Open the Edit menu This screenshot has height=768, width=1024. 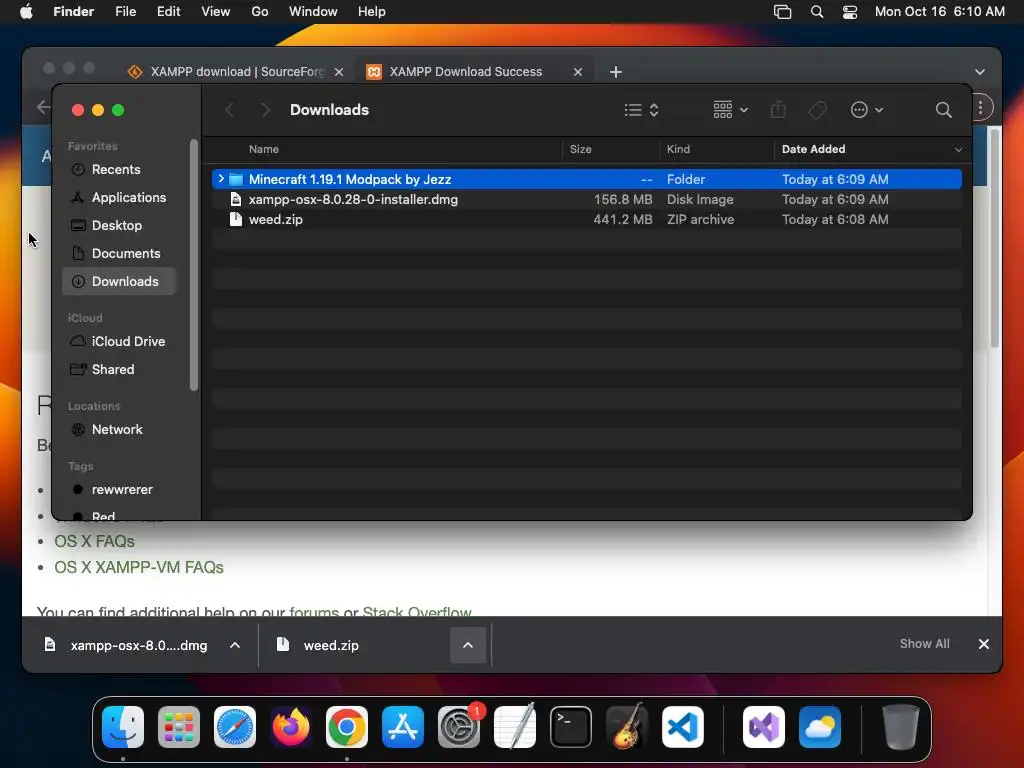[x=168, y=12]
